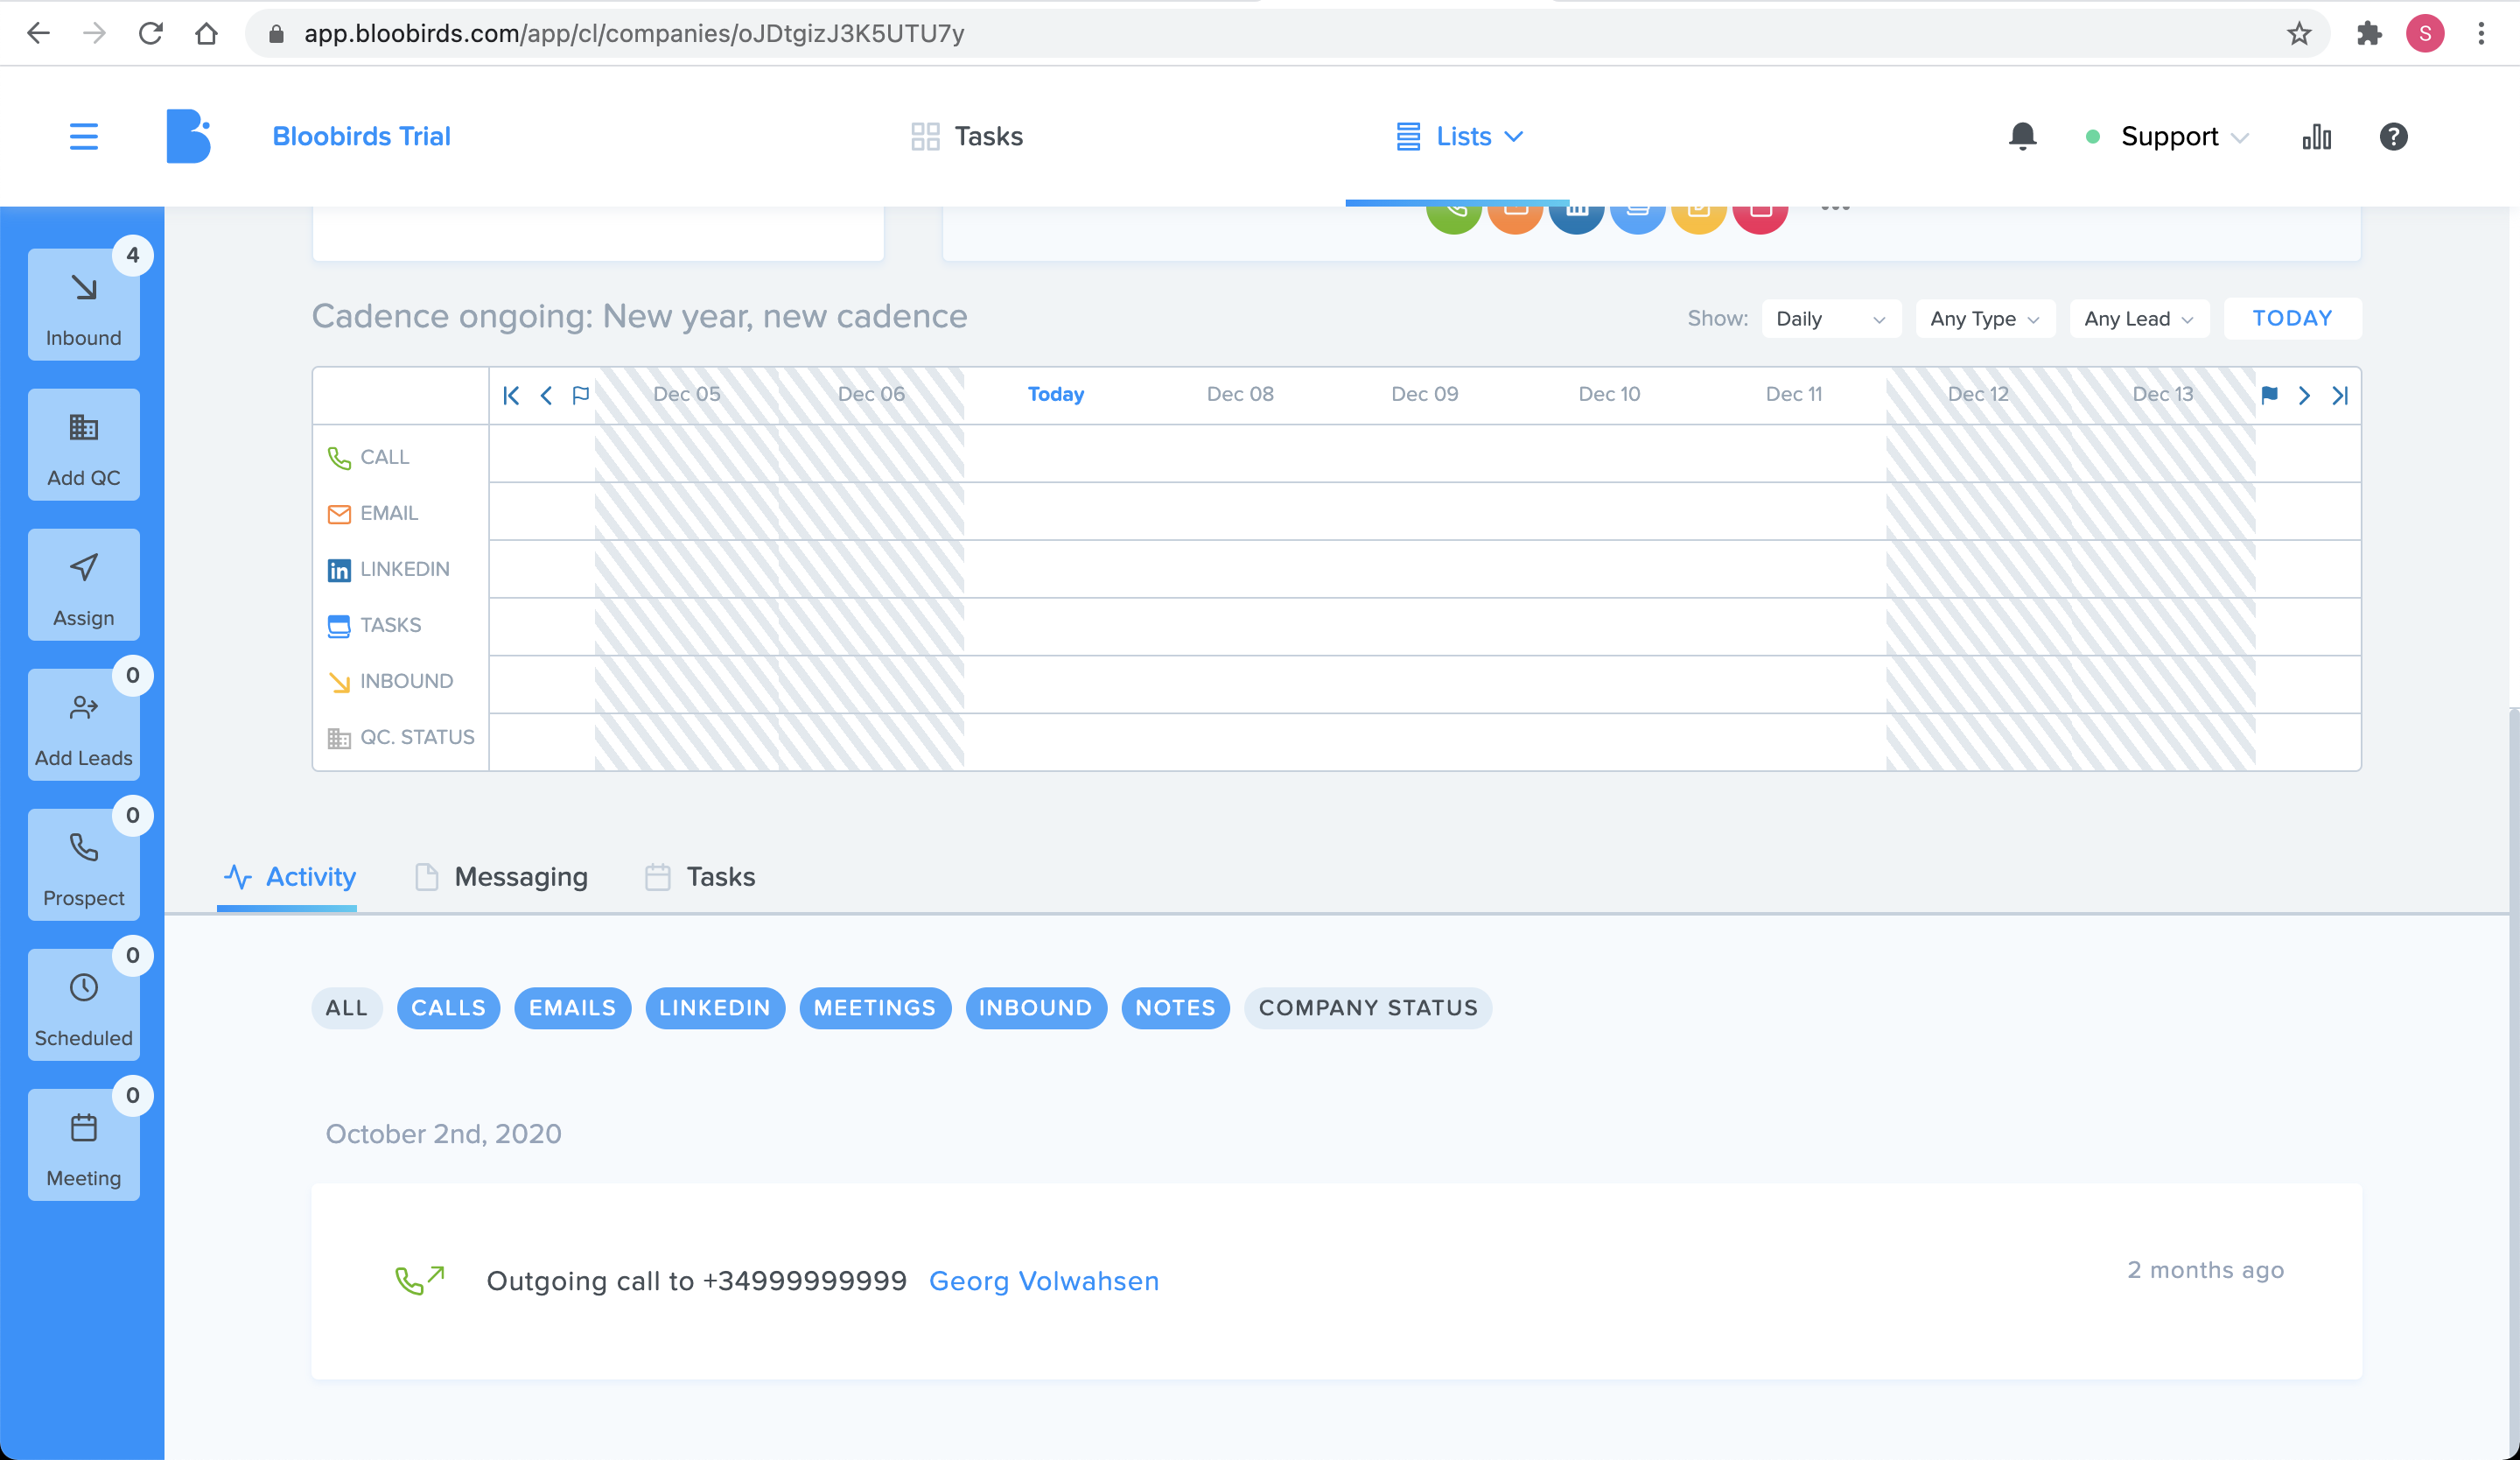Open the Add QC sidebar tile

pyautogui.click(x=84, y=444)
